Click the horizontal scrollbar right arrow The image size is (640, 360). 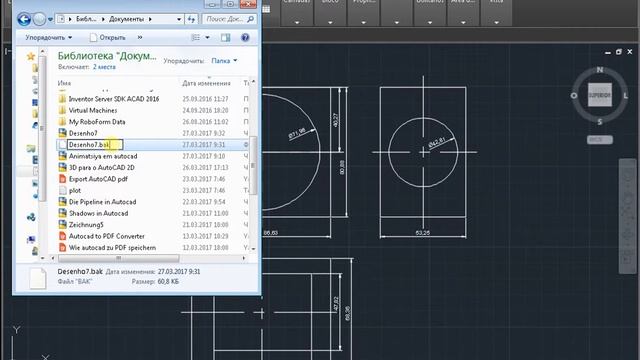pos(244,258)
